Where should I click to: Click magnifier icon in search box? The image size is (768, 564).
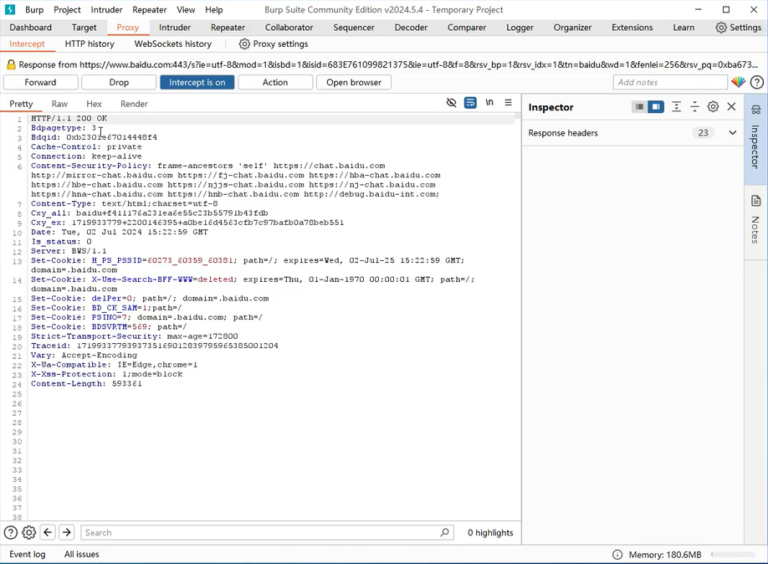(x=444, y=532)
